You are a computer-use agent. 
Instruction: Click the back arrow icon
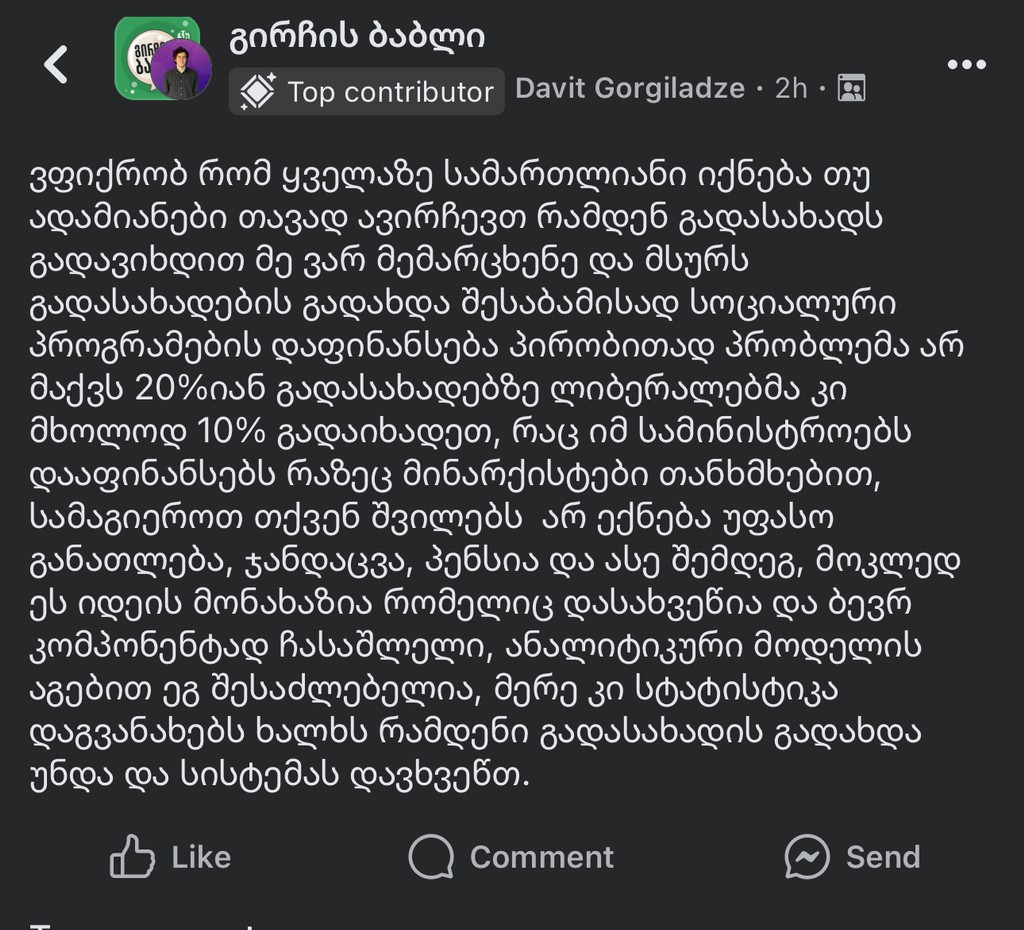pyautogui.click(x=57, y=63)
